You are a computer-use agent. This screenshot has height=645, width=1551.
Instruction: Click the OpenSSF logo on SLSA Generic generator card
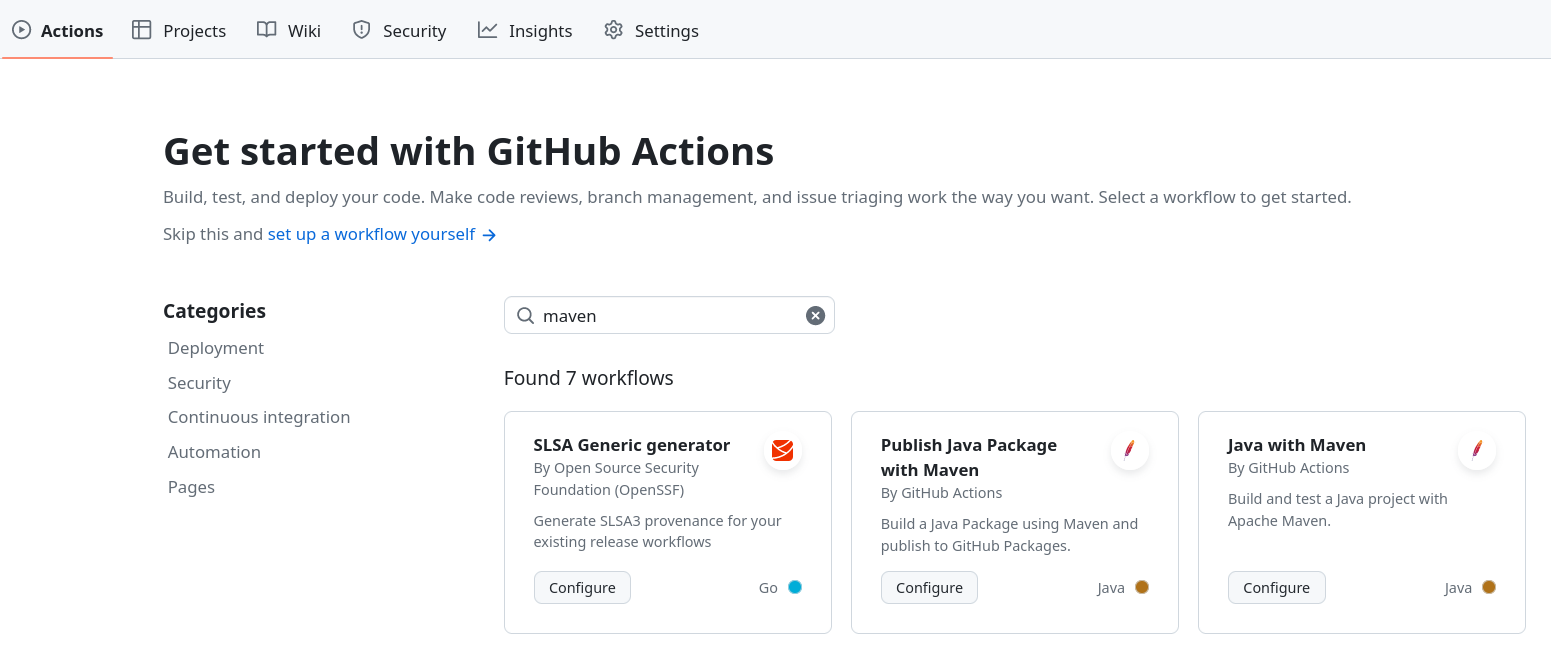pos(782,451)
